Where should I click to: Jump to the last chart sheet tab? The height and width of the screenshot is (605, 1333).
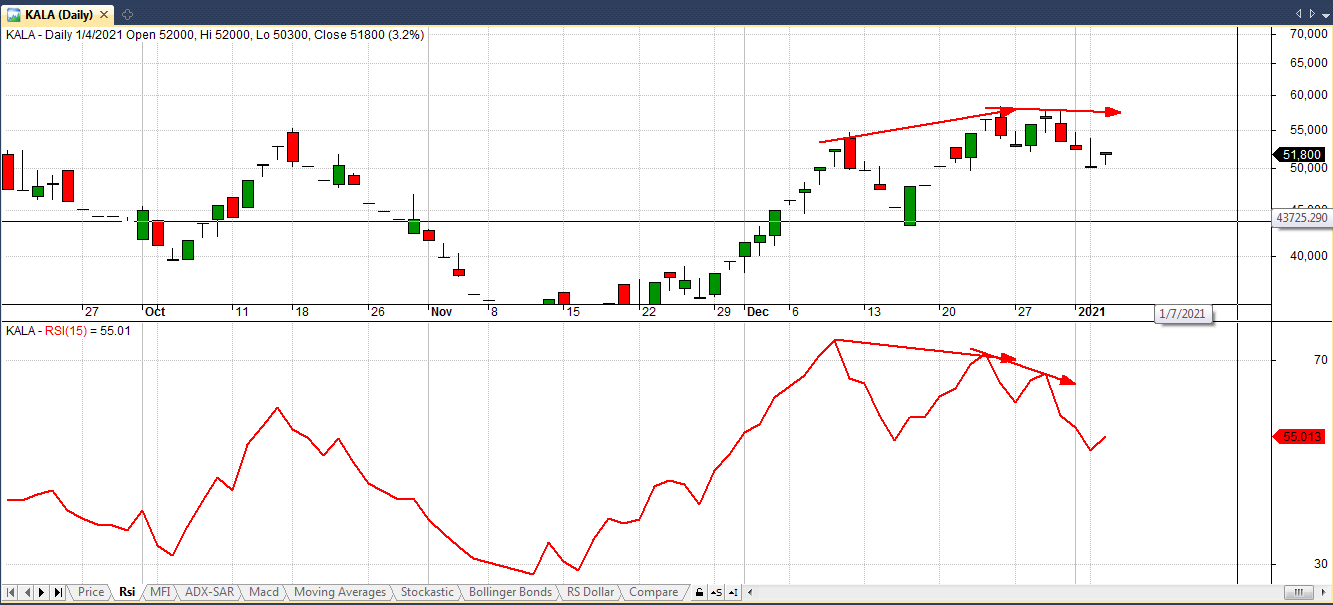click(58, 592)
